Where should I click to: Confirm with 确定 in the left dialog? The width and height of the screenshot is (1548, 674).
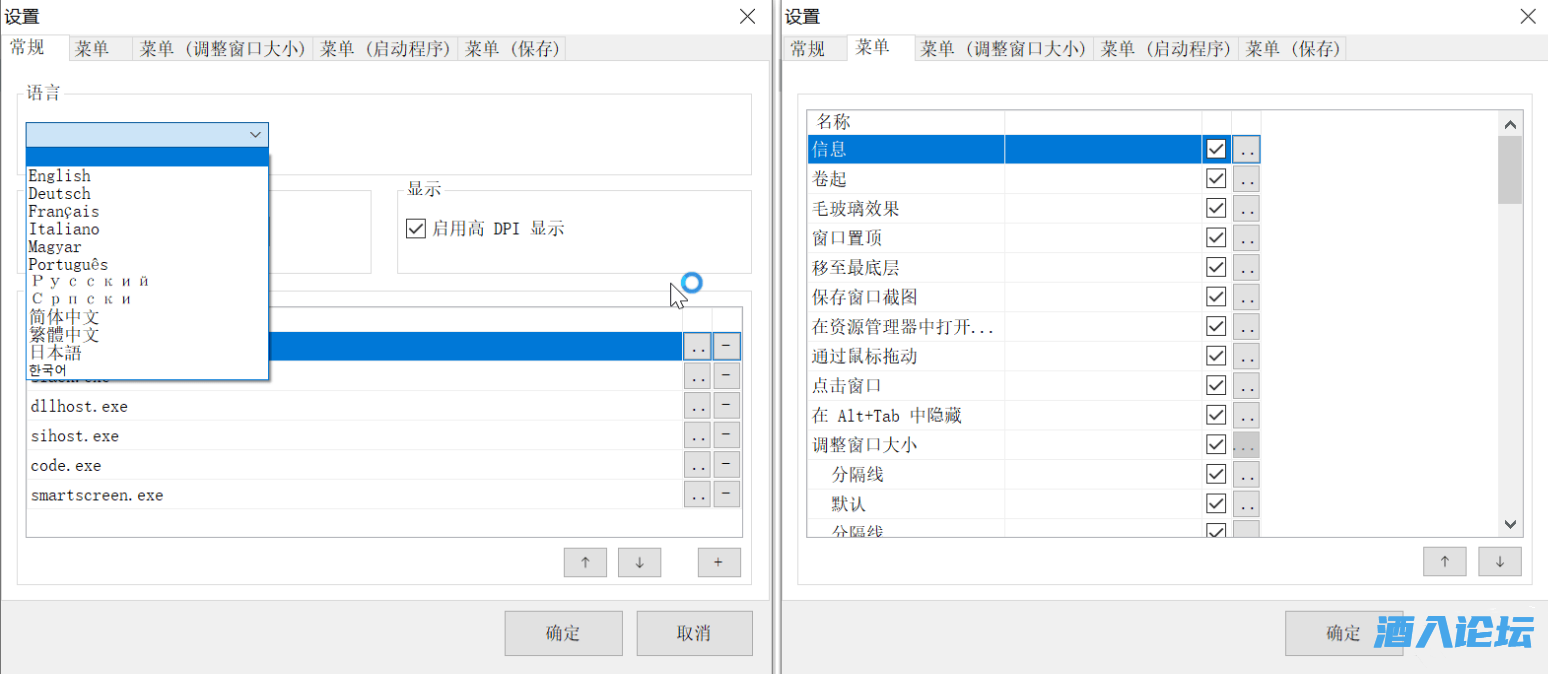(x=563, y=633)
